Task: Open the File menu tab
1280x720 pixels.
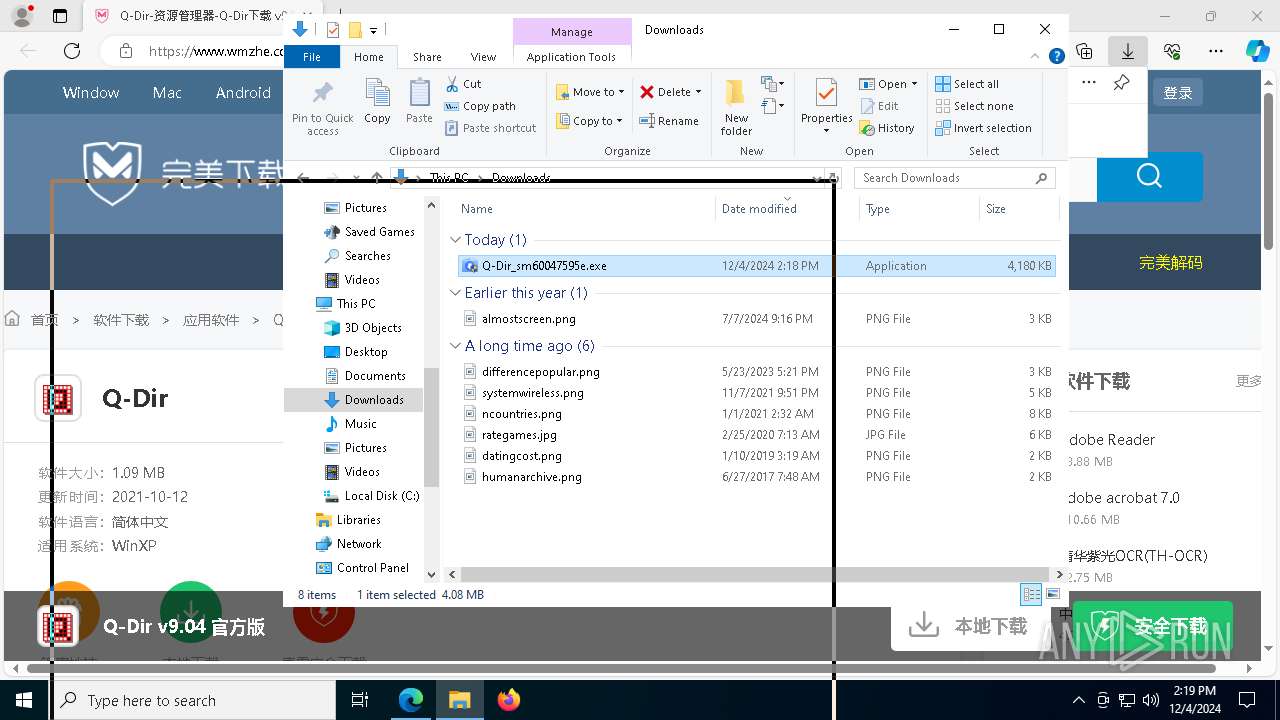Action: click(x=312, y=57)
